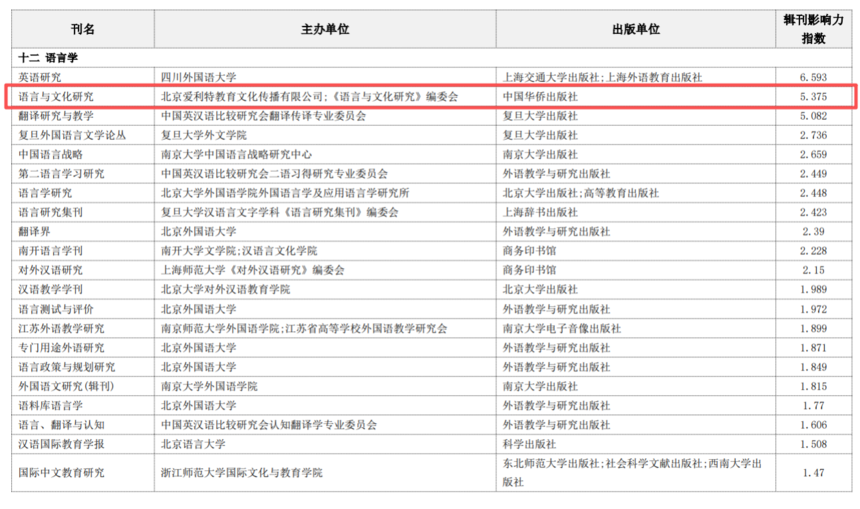Select sponsor 北京语言大学

(193, 444)
